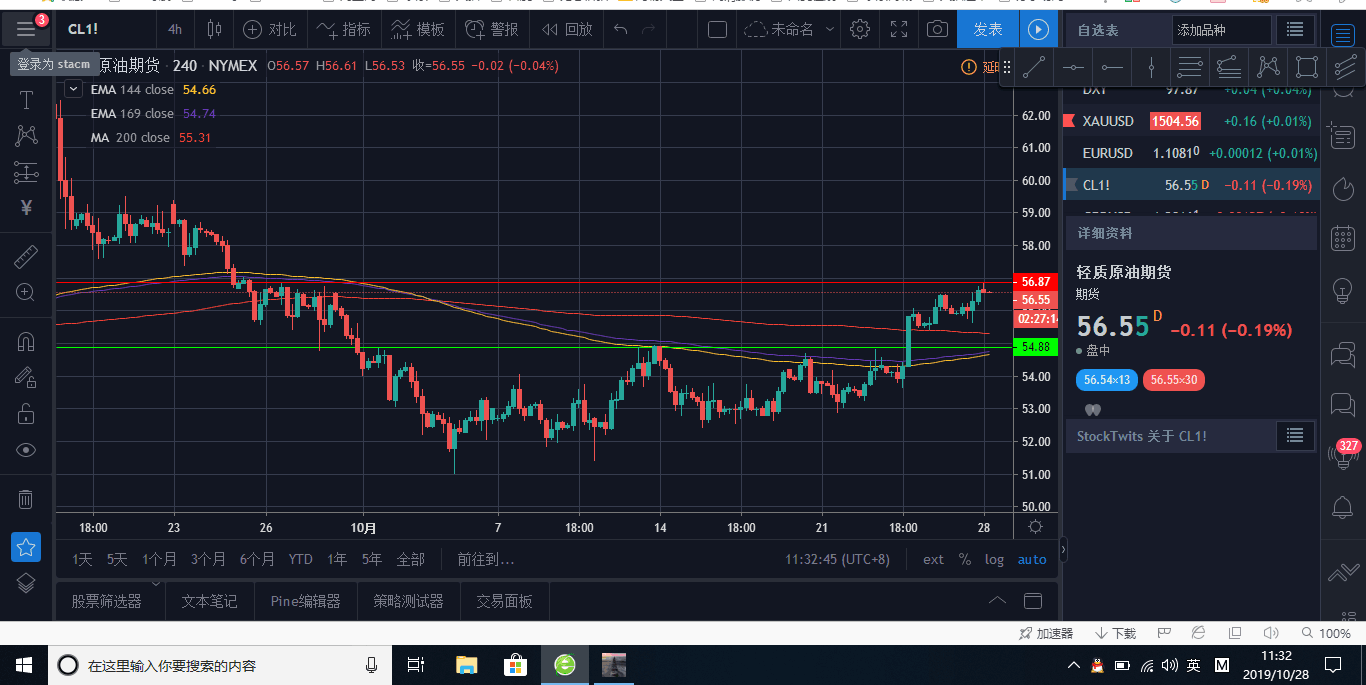Enter fullscreen mode
This screenshot has width=1366, height=685.
tap(899, 29)
